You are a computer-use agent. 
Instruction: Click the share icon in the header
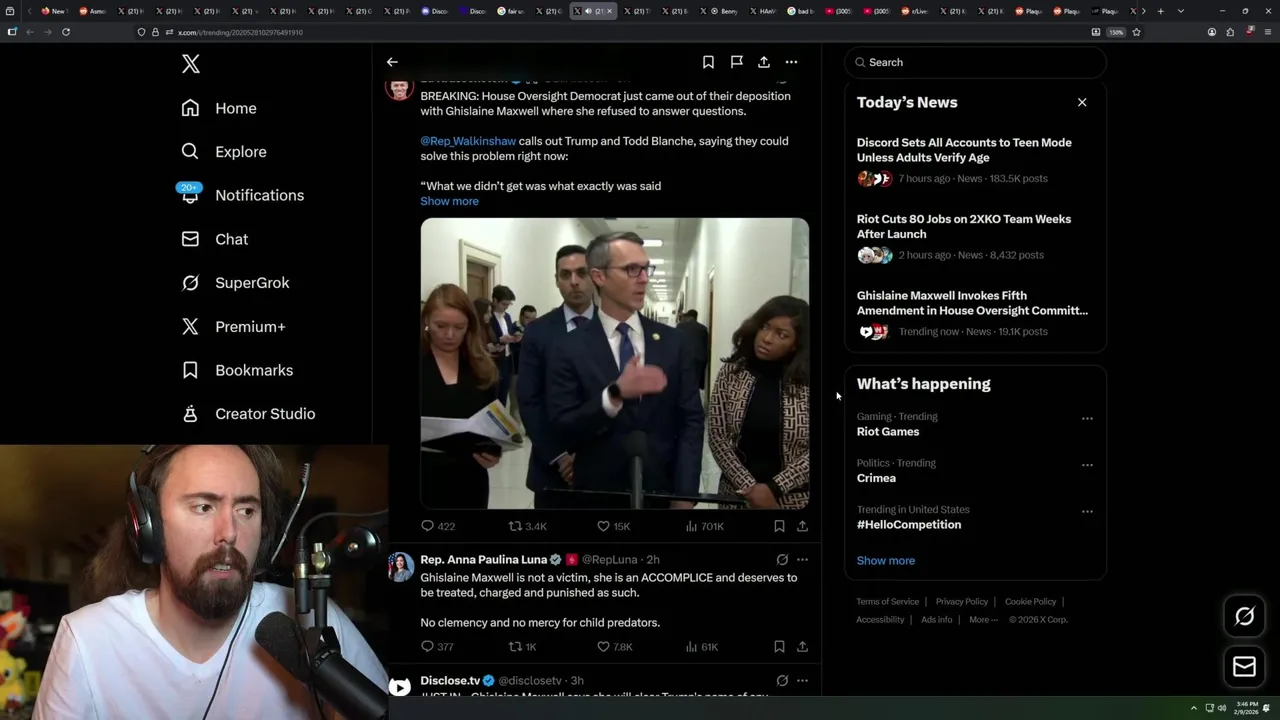[764, 62]
